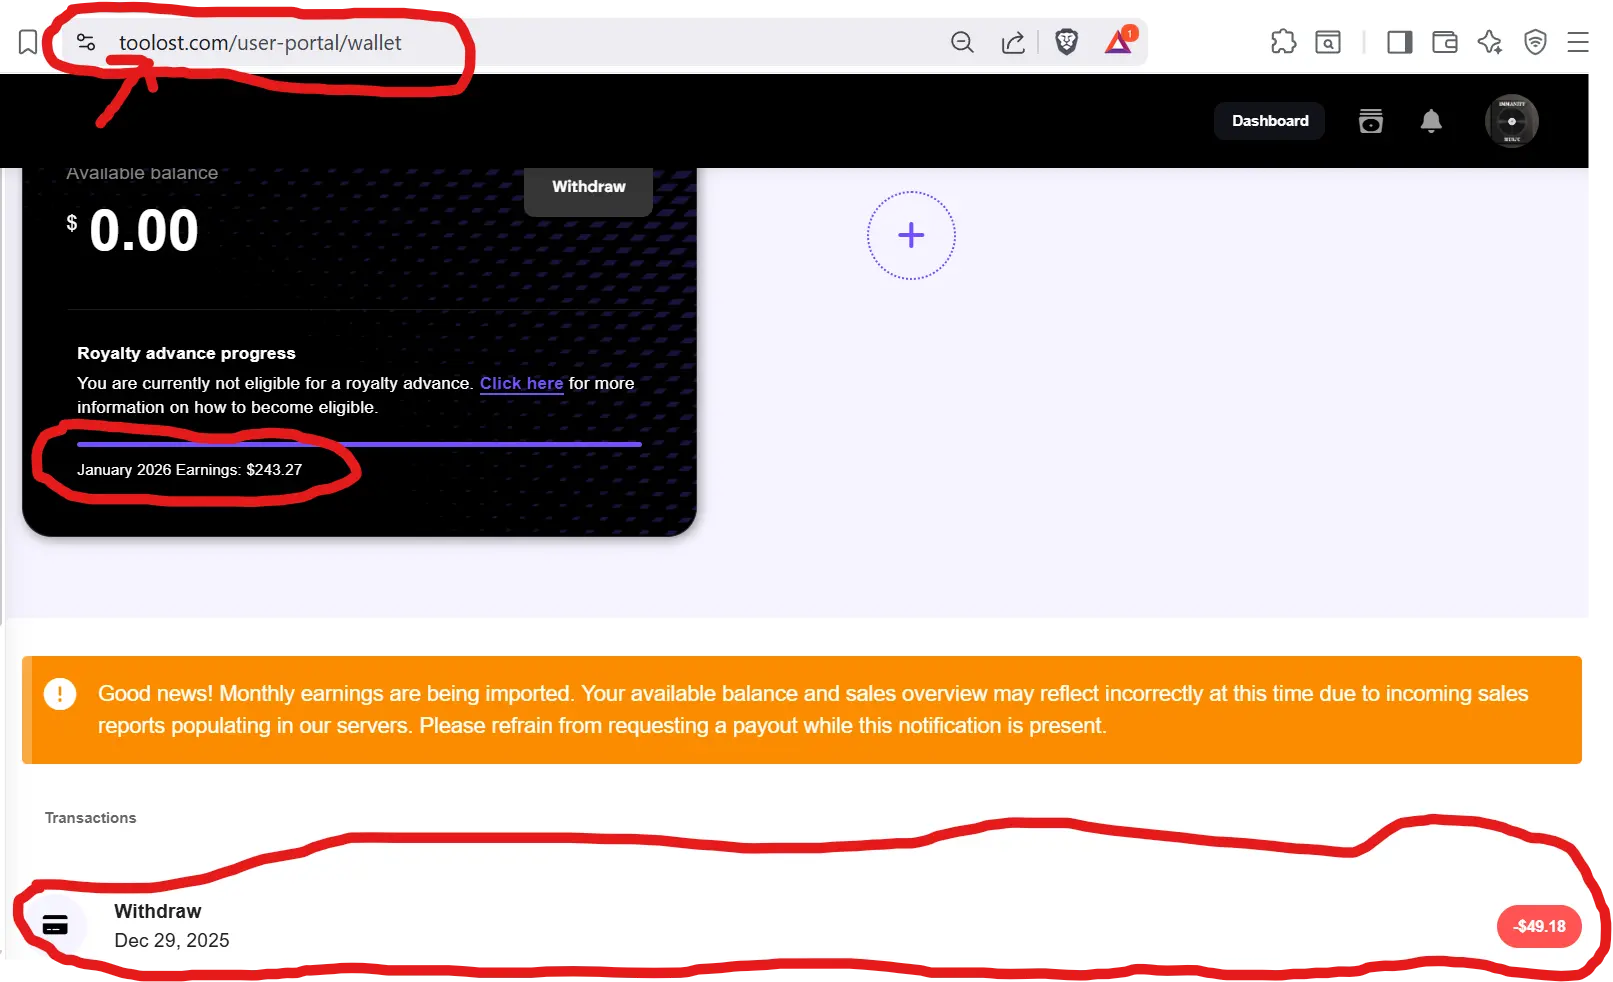Click the bookmark icon in the address bar
This screenshot has width=1613, height=982.
tap(28, 42)
